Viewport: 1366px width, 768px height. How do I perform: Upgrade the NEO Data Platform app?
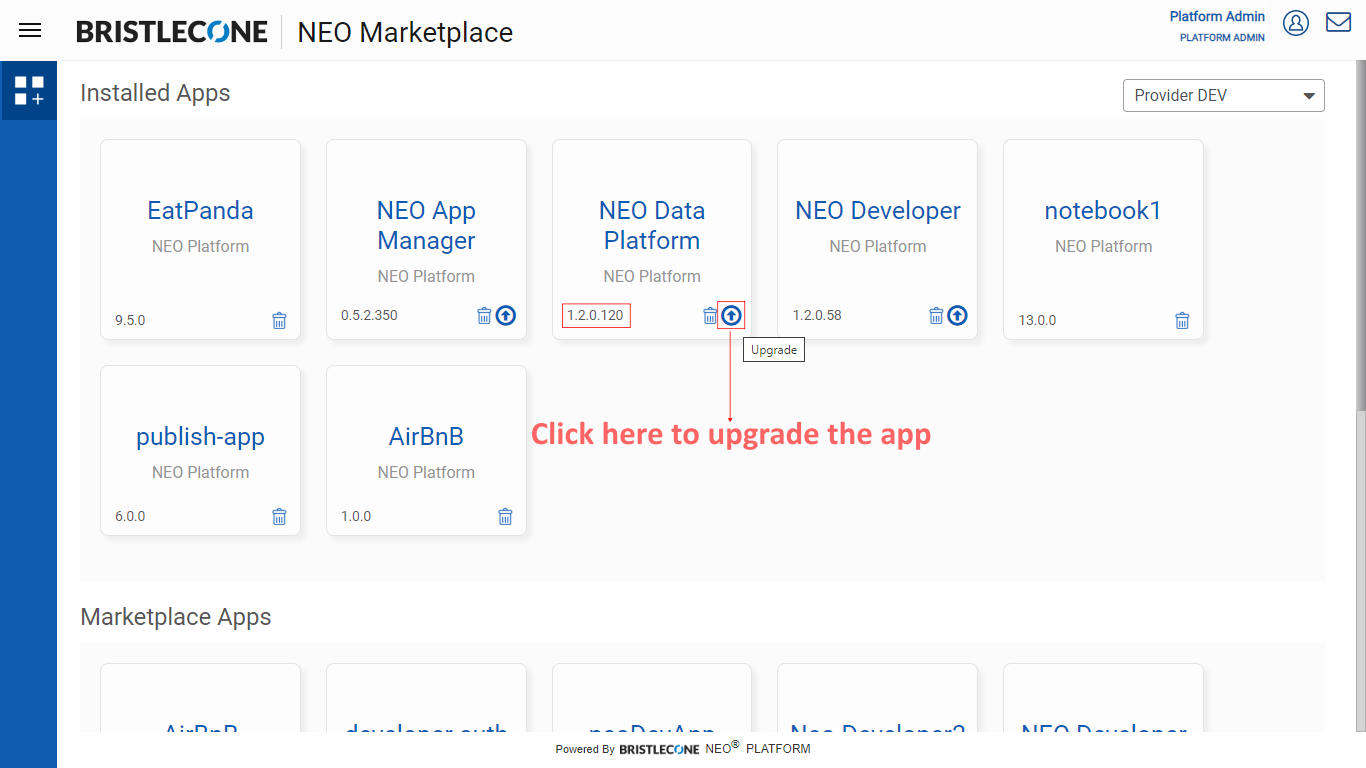coord(732,316)
